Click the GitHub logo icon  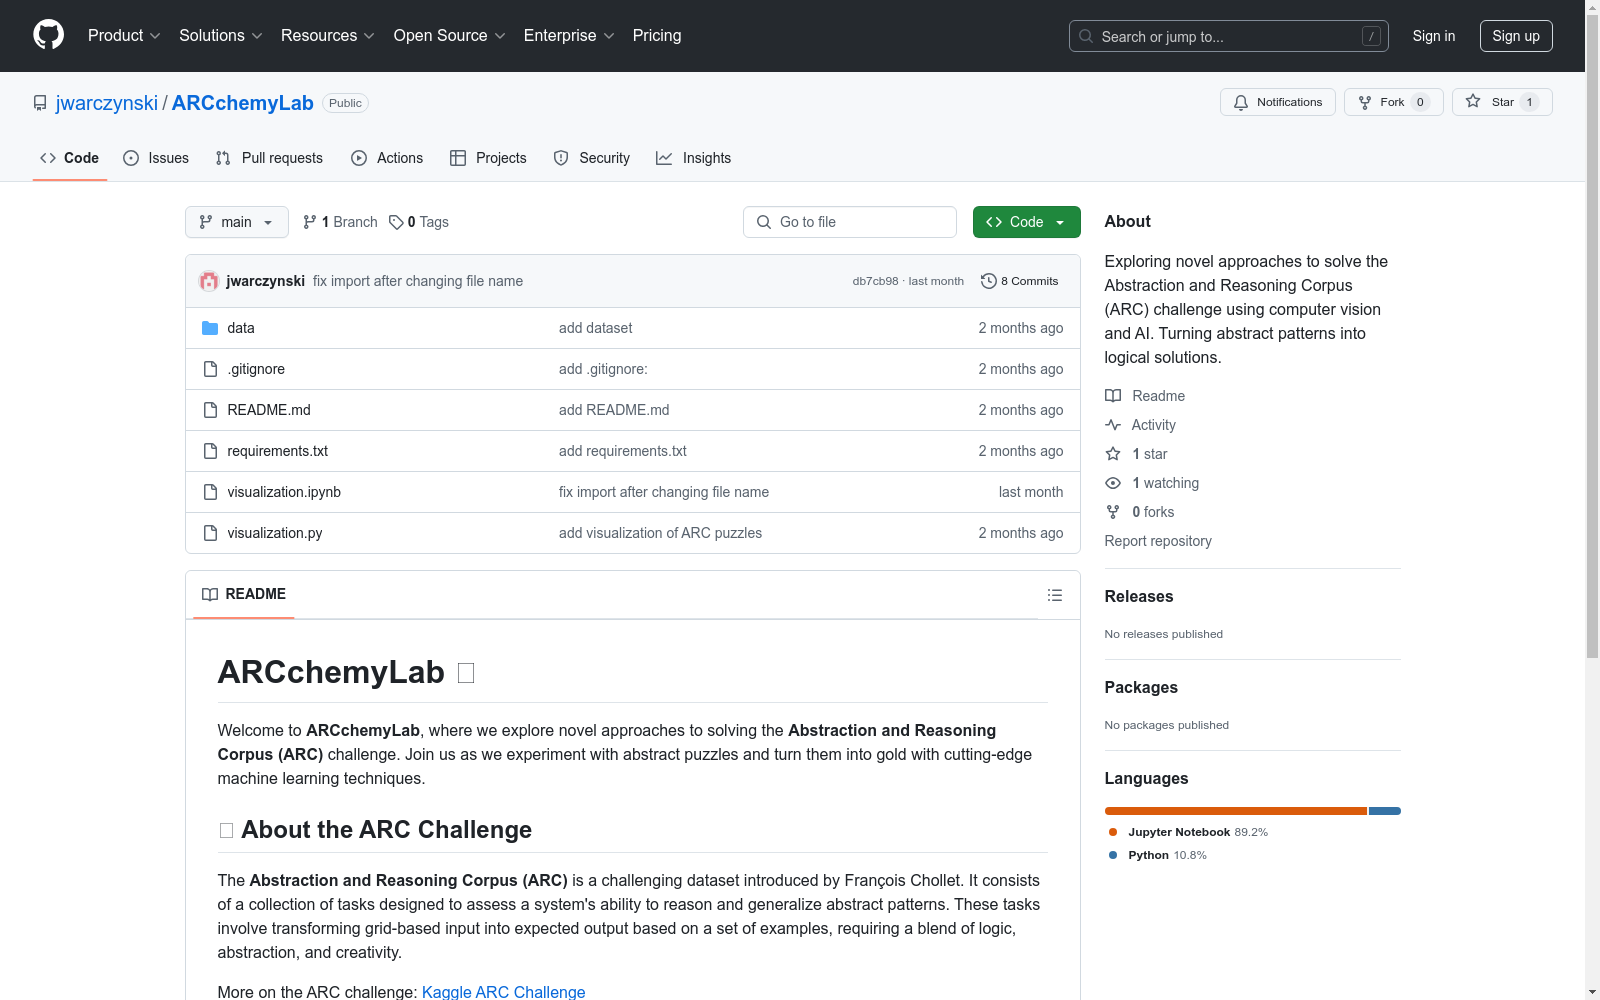[48, 35]
